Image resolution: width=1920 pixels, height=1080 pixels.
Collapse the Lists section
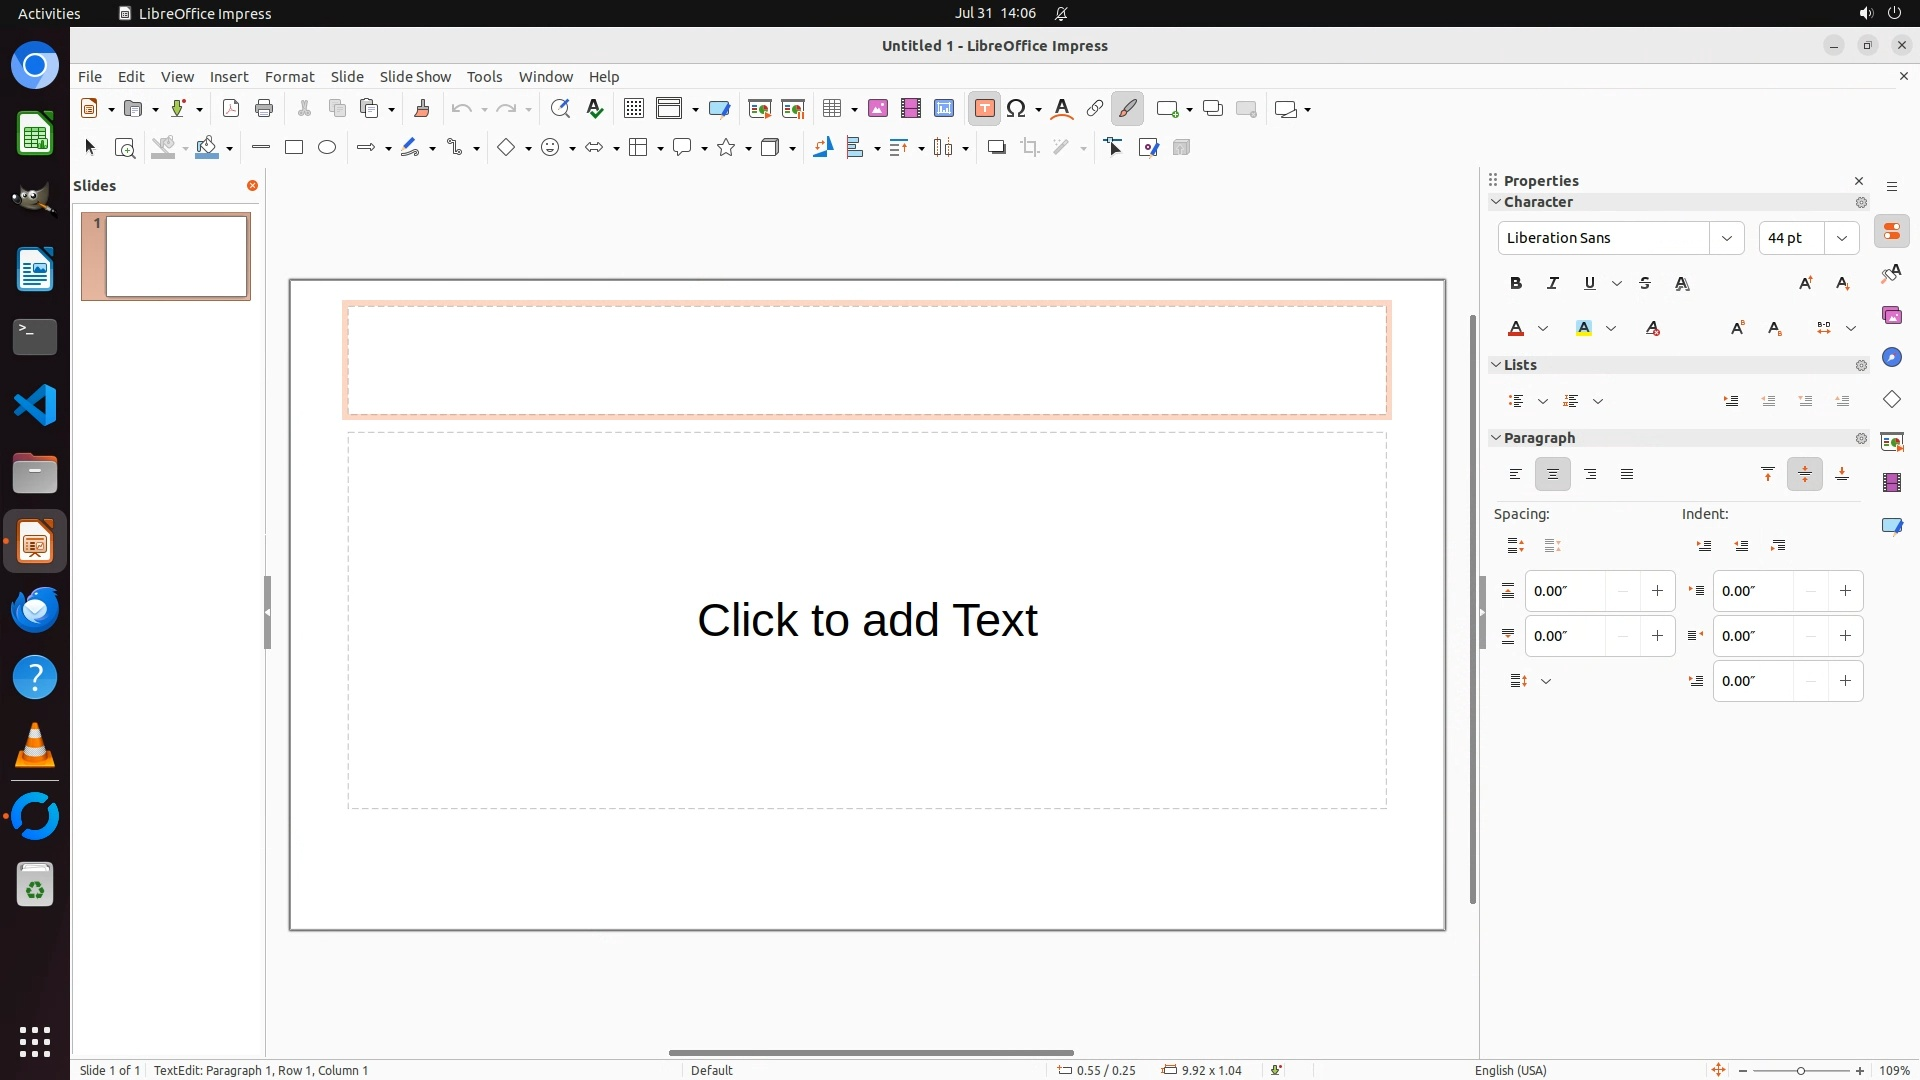1496,365
